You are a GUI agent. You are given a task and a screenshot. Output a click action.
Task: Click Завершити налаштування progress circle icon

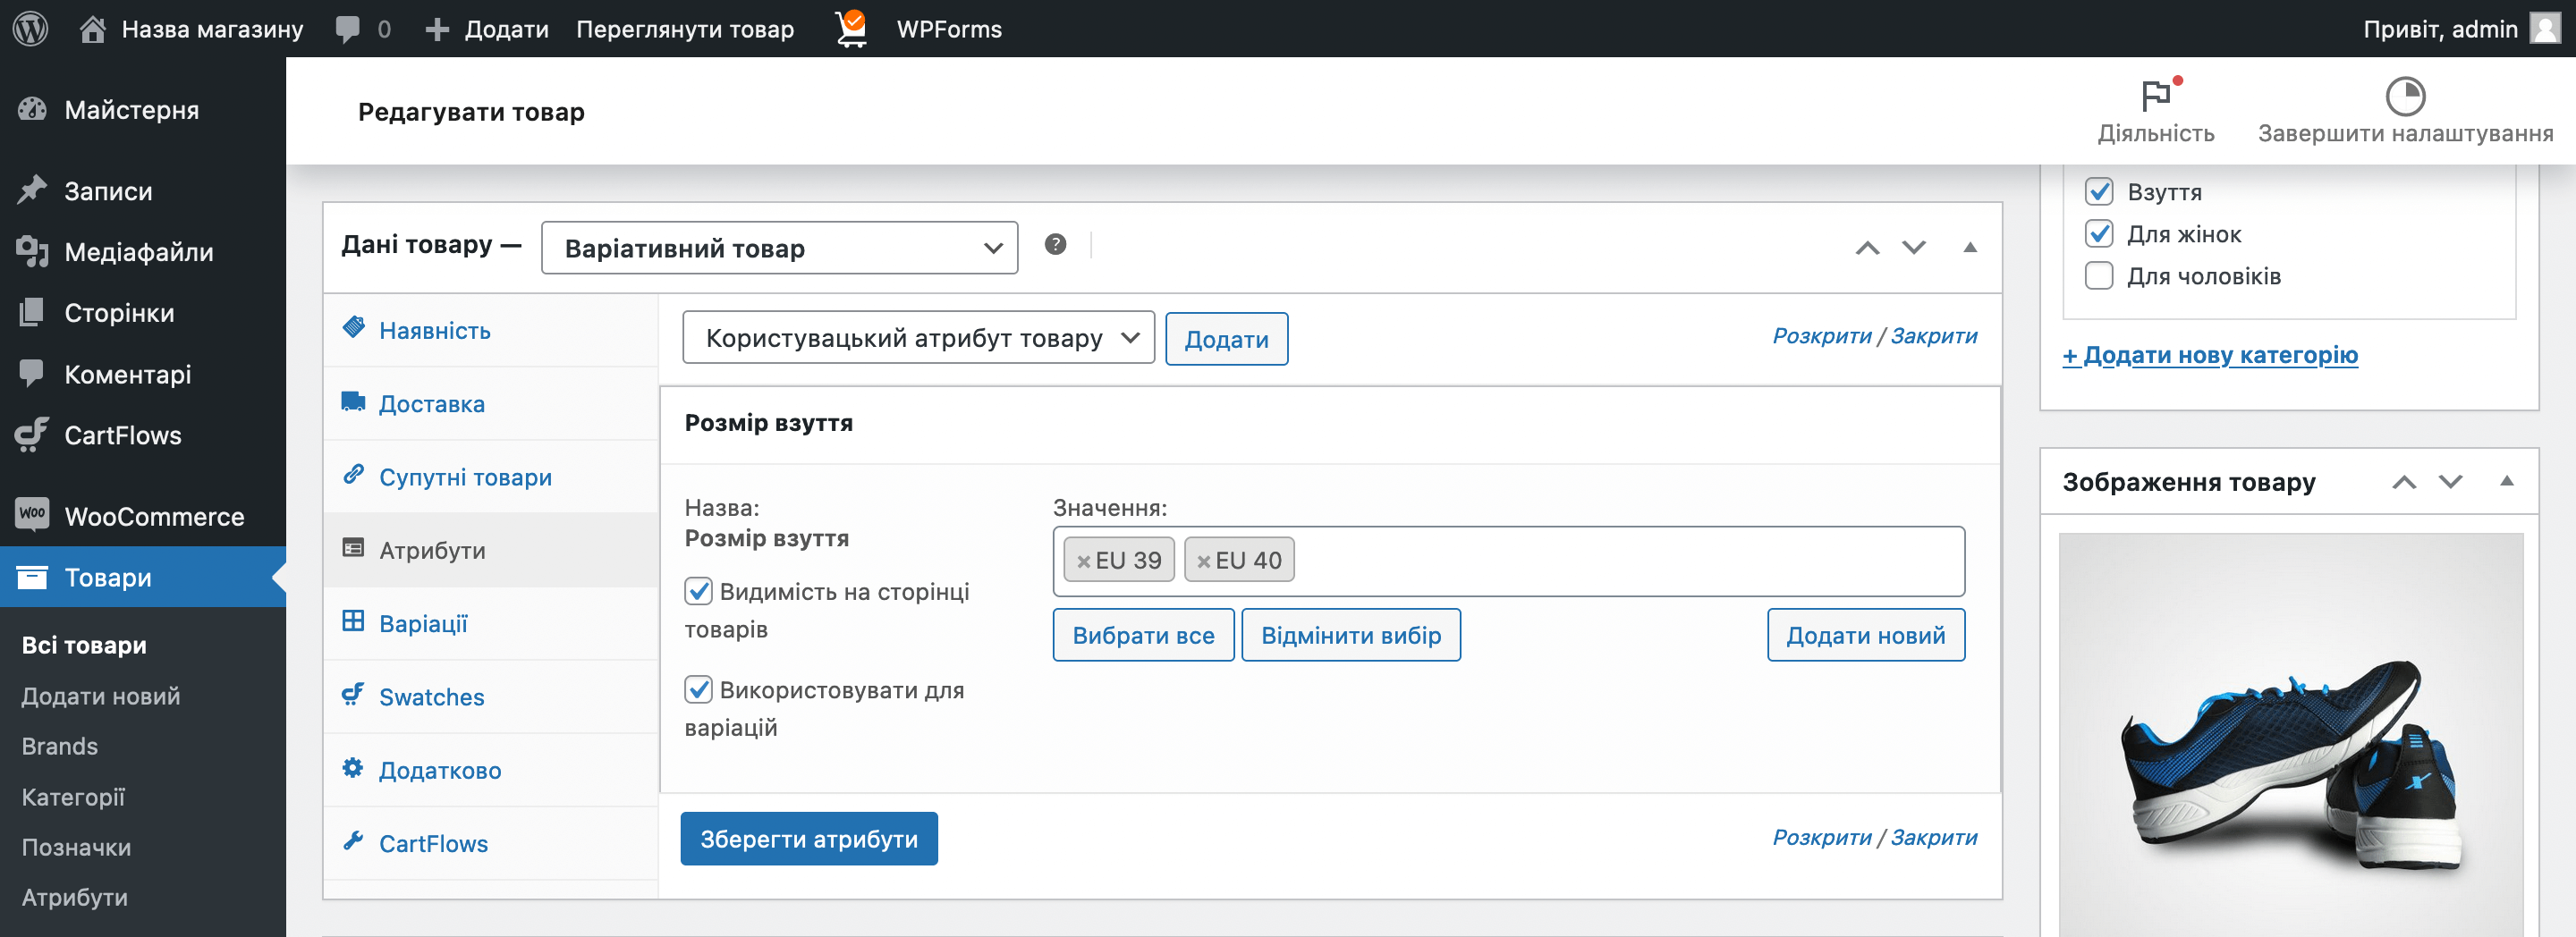coord(2405,96)
